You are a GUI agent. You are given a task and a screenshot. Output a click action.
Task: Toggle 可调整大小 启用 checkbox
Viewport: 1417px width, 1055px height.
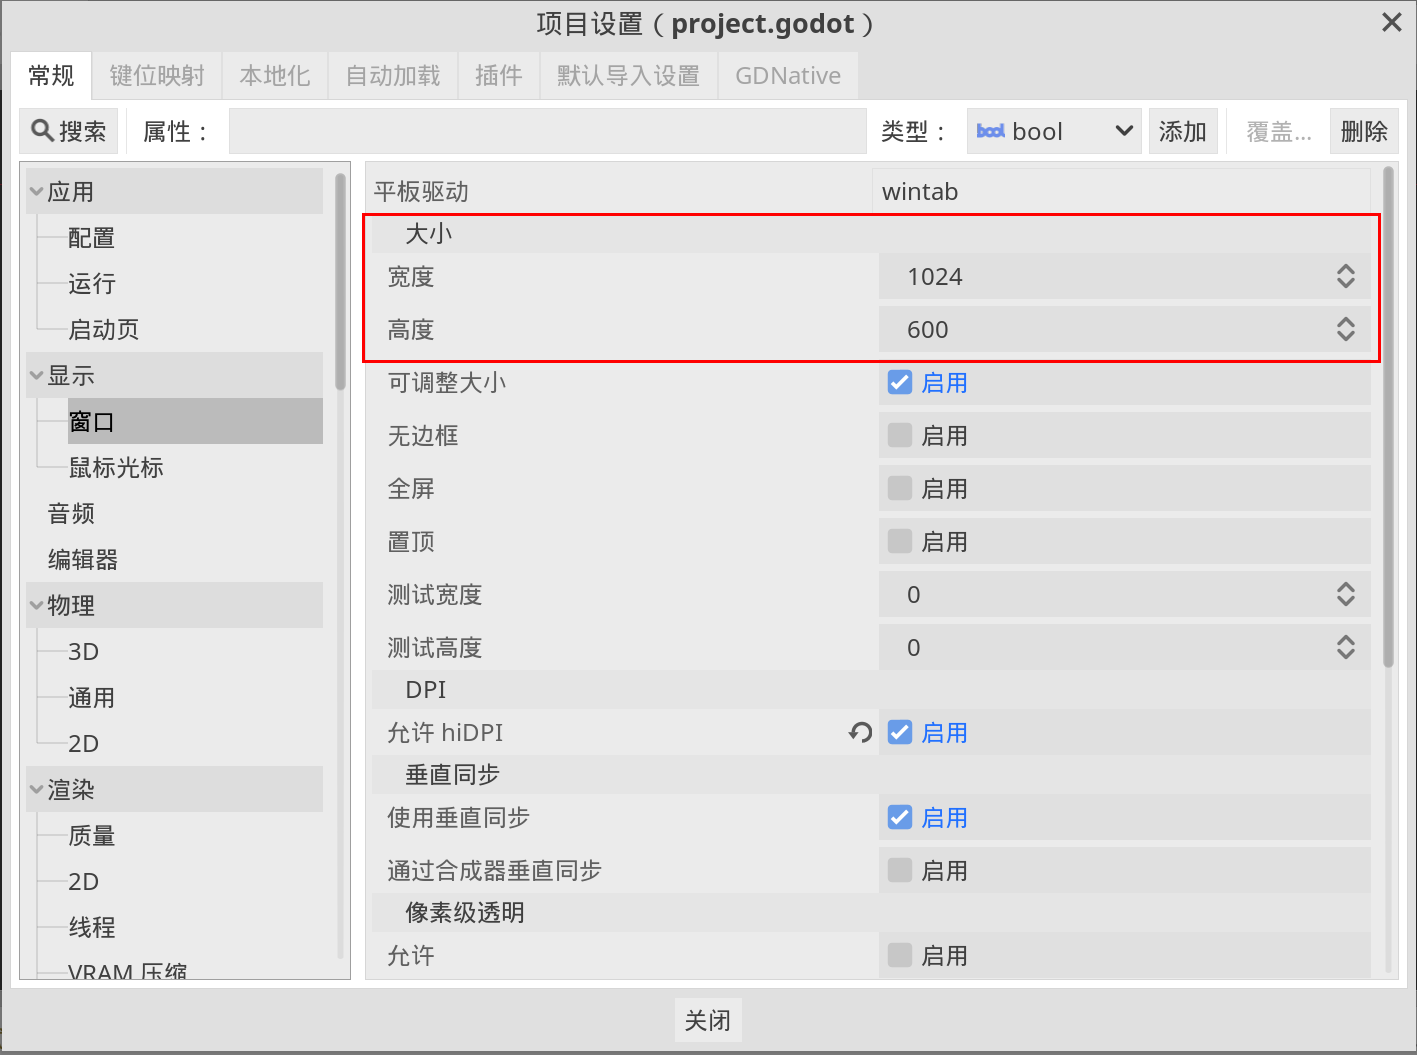click(x=900, y=382)
